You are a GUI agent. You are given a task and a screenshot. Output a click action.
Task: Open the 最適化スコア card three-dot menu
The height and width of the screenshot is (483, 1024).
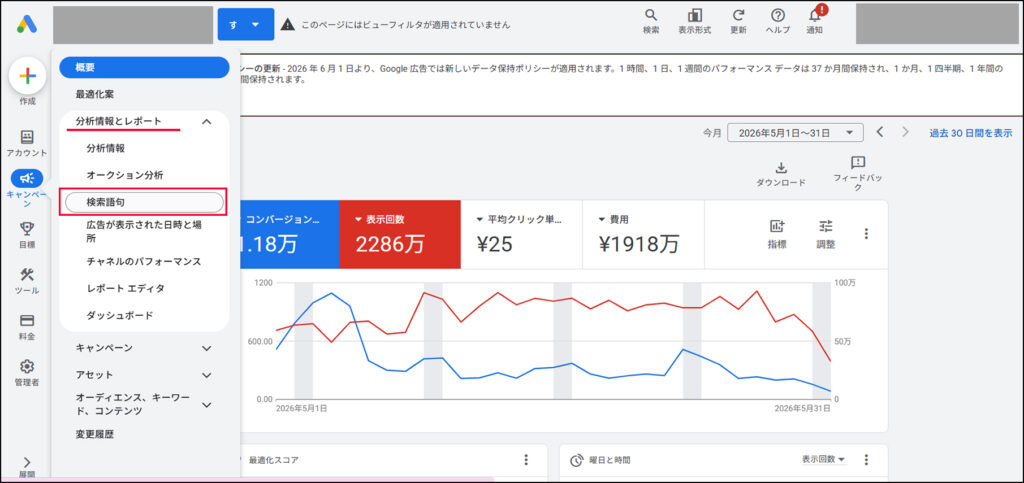(526, 460)
